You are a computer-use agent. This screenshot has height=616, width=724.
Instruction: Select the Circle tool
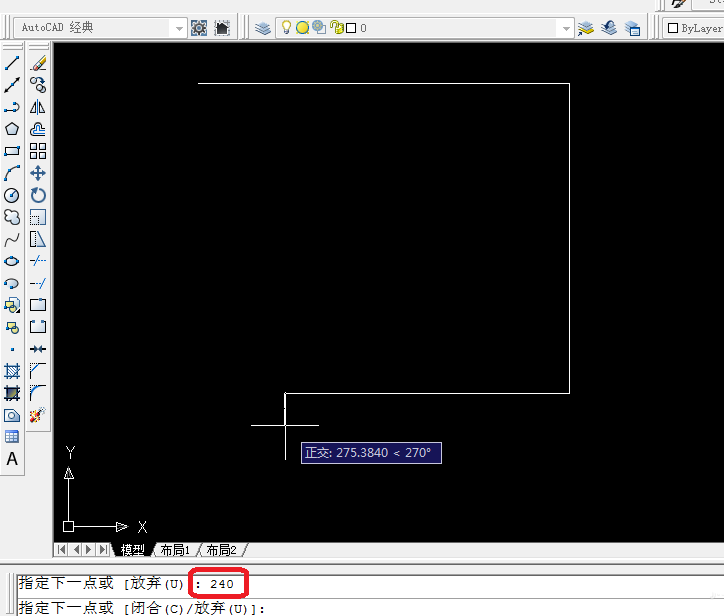(12, 195)
